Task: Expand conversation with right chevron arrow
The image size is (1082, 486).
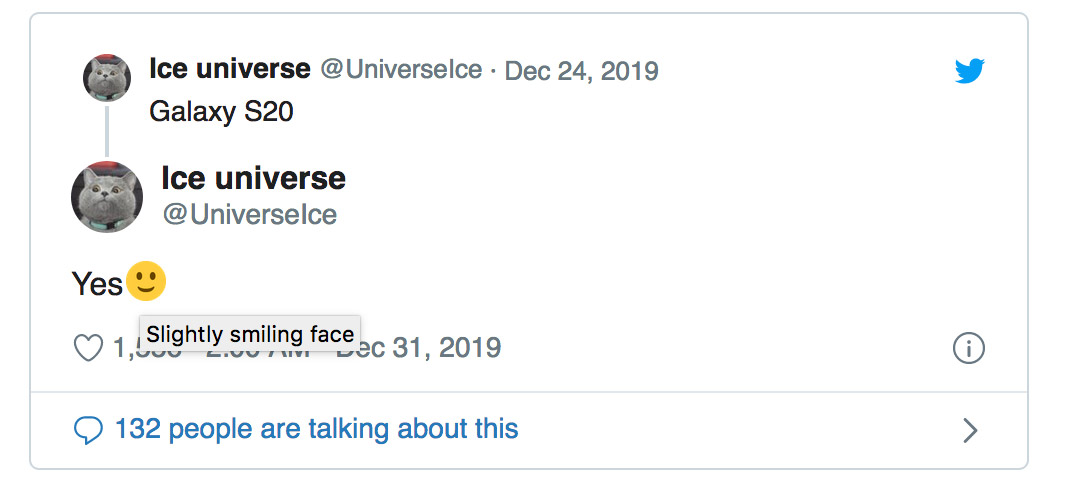Action: click(x=969, y=430)
